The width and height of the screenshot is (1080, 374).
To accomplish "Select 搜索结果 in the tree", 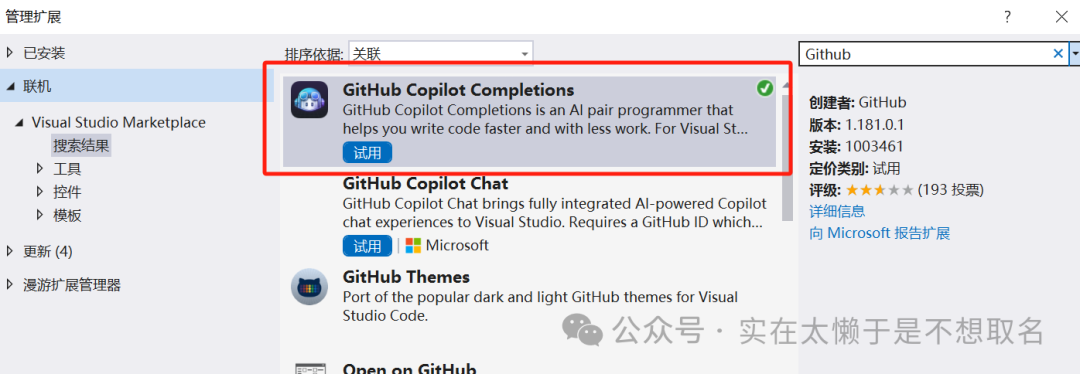I will pos(81,145).
